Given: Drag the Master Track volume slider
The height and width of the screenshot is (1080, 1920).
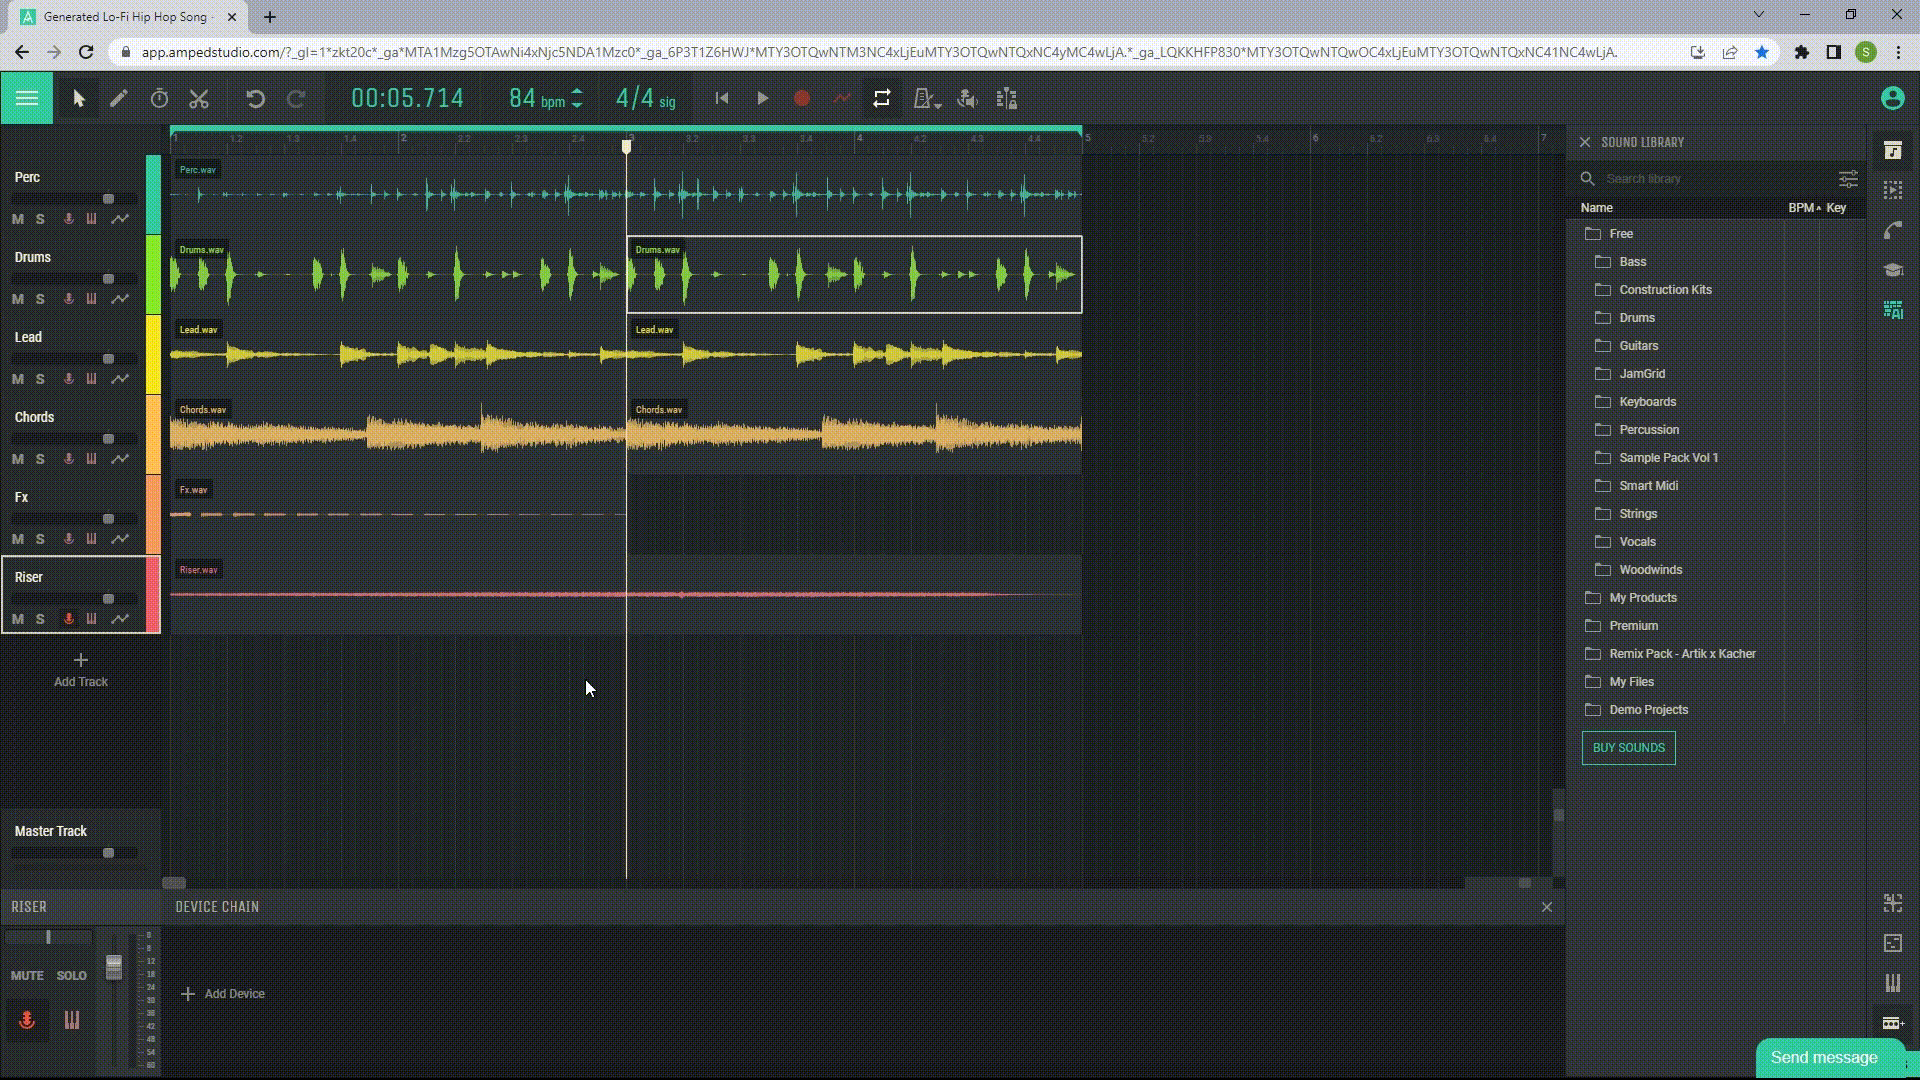Looking at the screenshot, I should click(107, 851).
